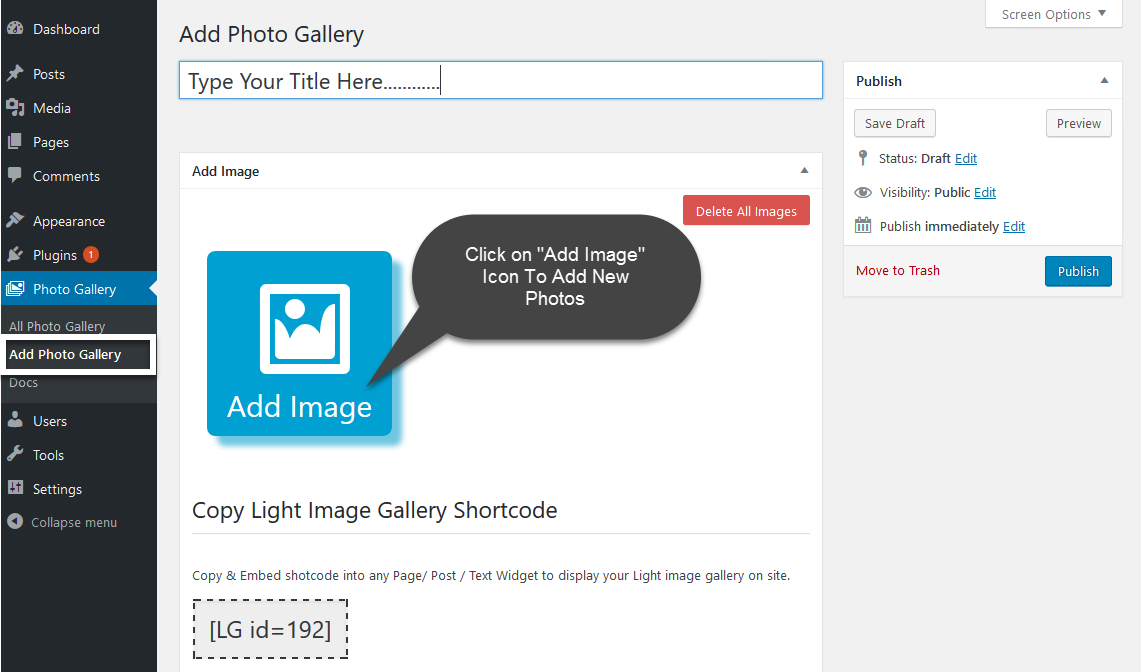Viewport: 1141px width, 672px height.
Task: Open the Docs submenu item
Action: point(24,383)
